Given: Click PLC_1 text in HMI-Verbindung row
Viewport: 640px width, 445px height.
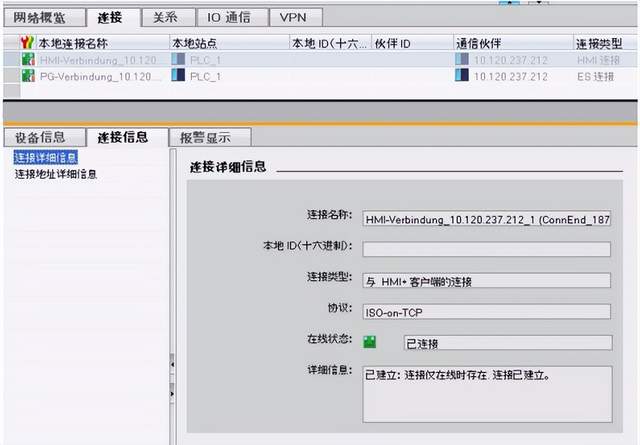Looking at the screenshot, I should (x=205, y=60).
